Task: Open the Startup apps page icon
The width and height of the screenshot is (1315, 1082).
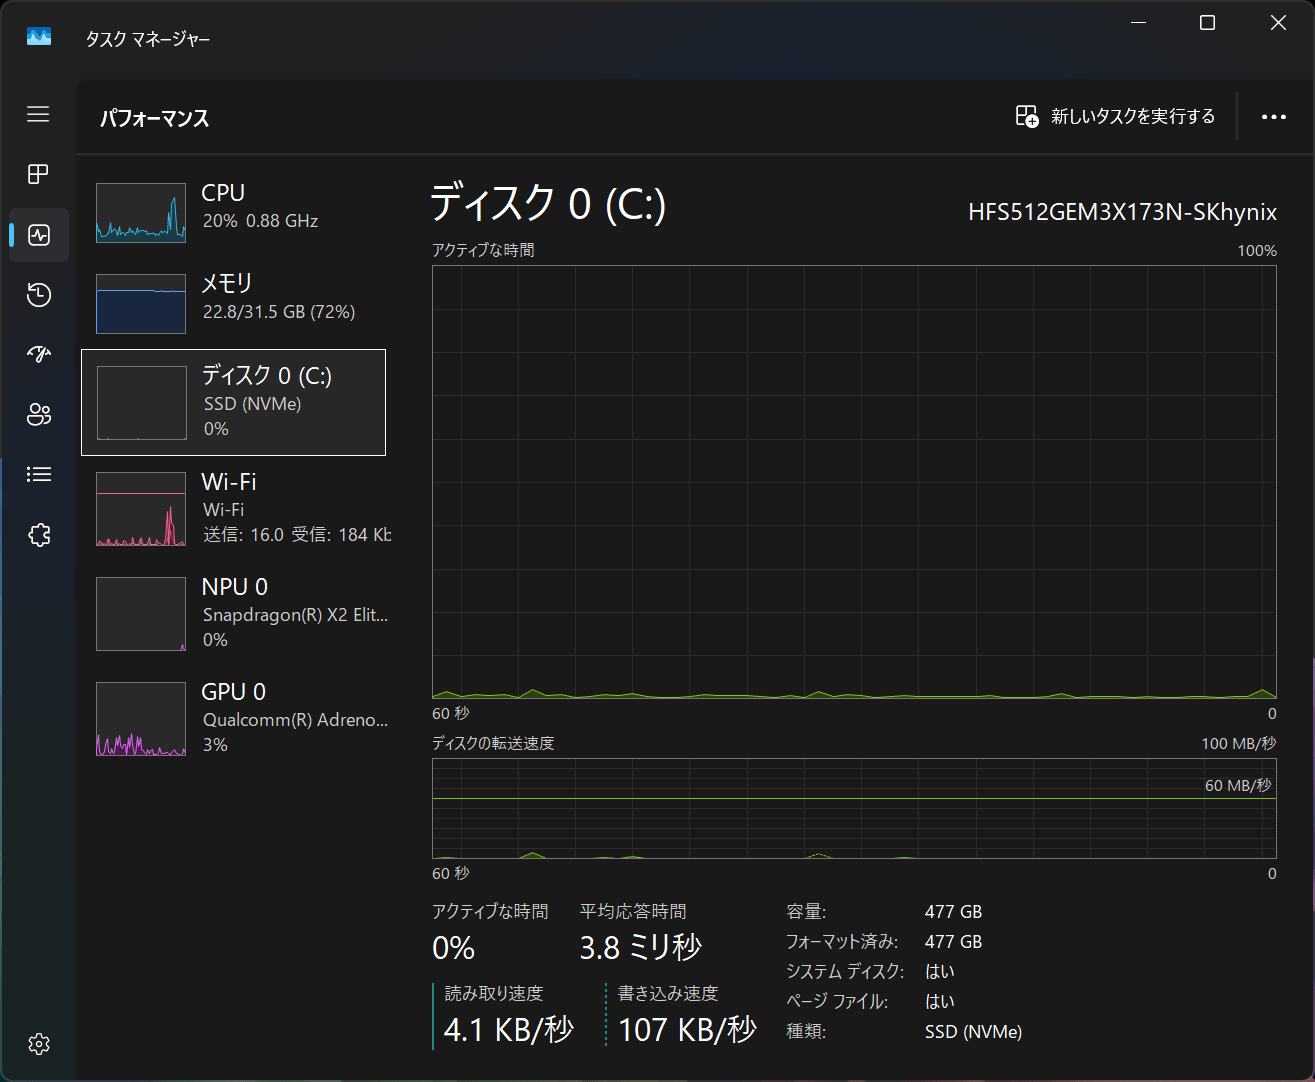Action: 39,354
